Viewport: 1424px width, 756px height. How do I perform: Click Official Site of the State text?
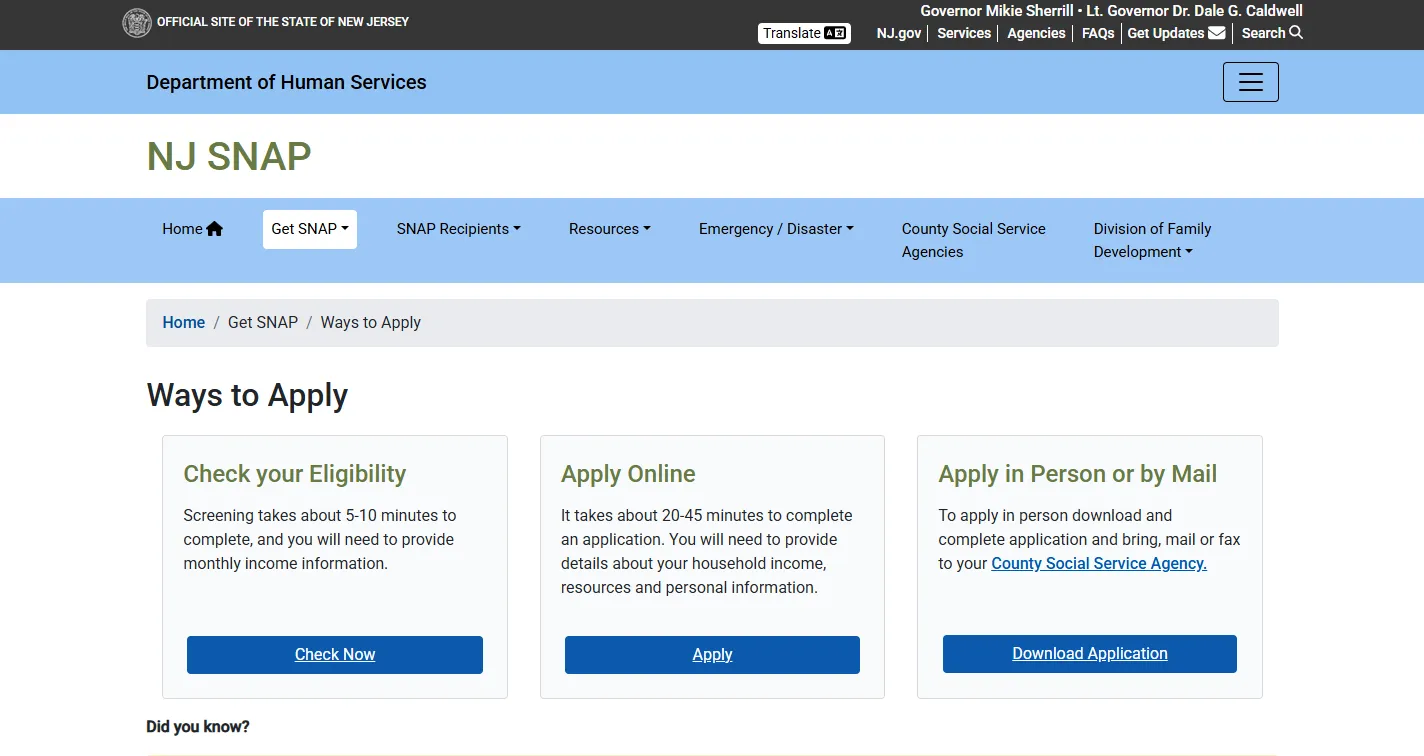coord(283,22)
